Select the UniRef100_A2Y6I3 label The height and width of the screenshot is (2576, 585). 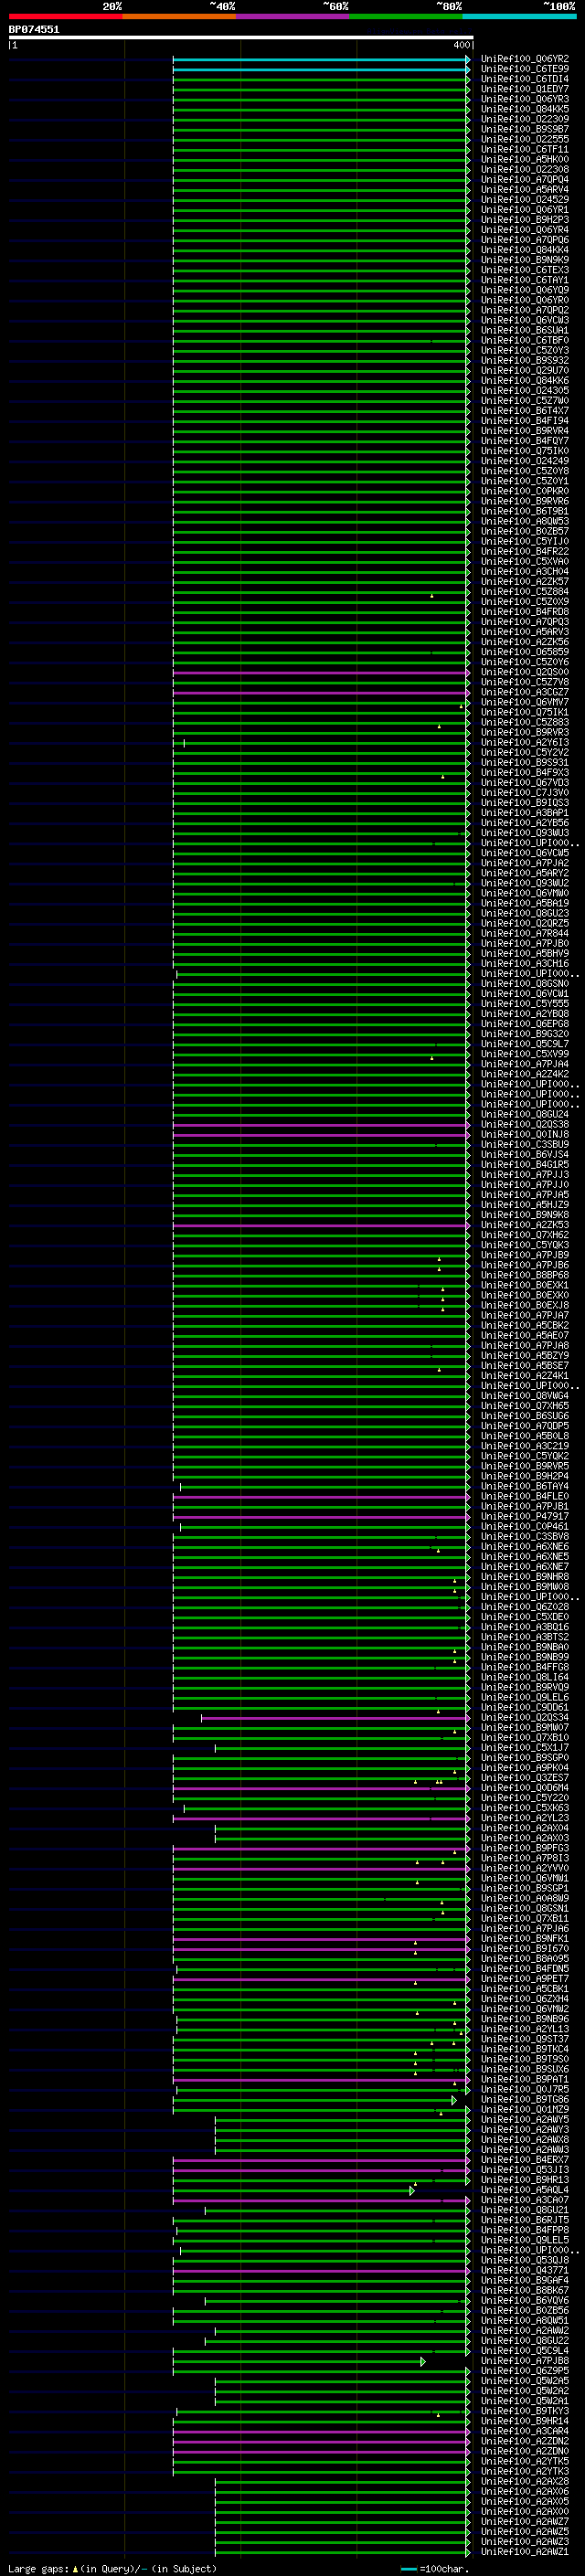coord(524,743)
